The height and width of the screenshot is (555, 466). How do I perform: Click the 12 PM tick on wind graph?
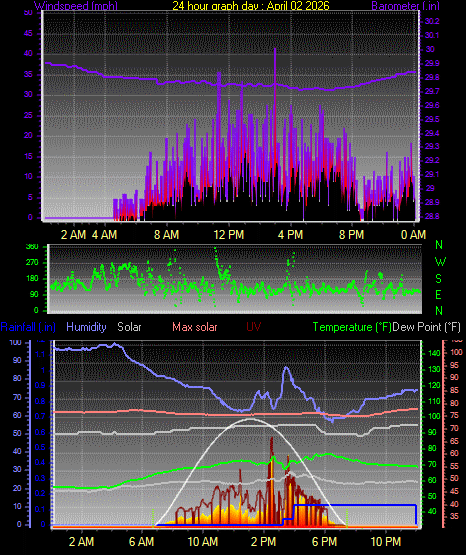(x=229, y=234)
